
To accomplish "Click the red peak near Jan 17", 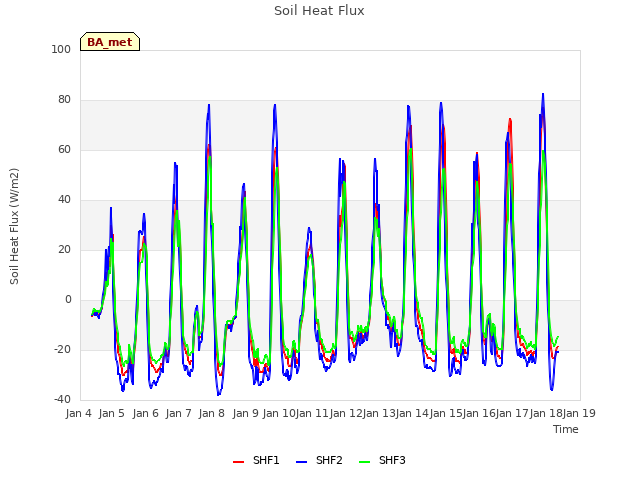I will point(510,119).
